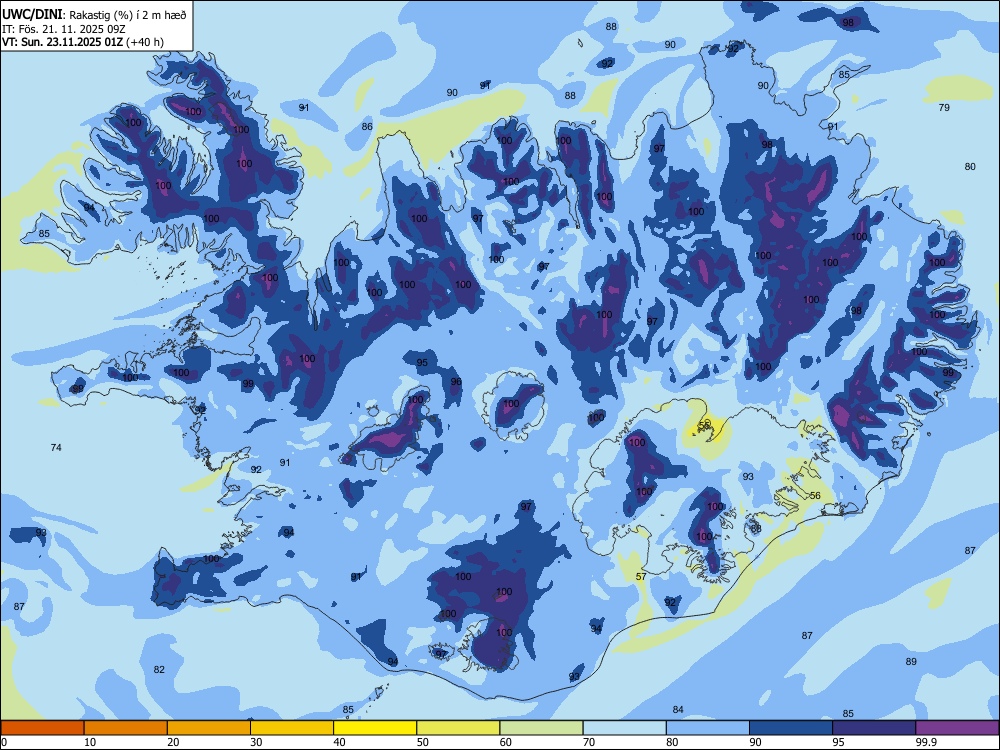Click the medium blue 80–90 legend swatch

[x=708, y=728]
